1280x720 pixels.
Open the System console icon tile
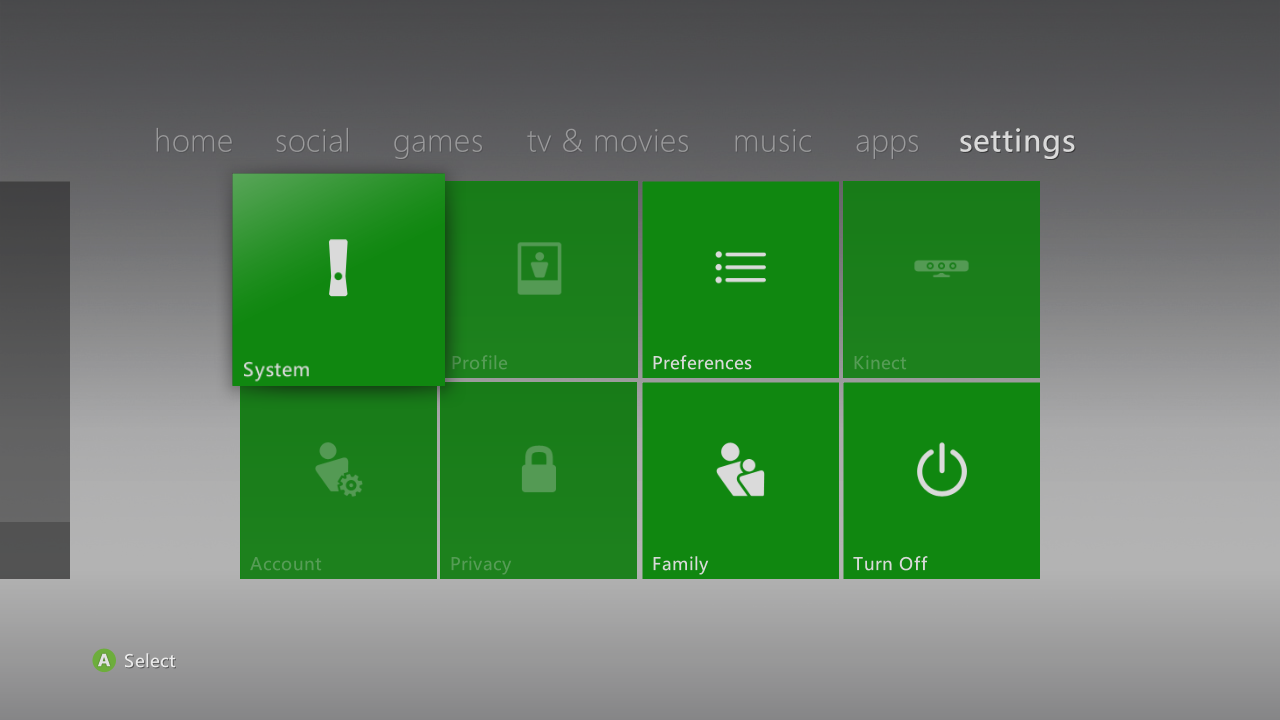(338, 268)
